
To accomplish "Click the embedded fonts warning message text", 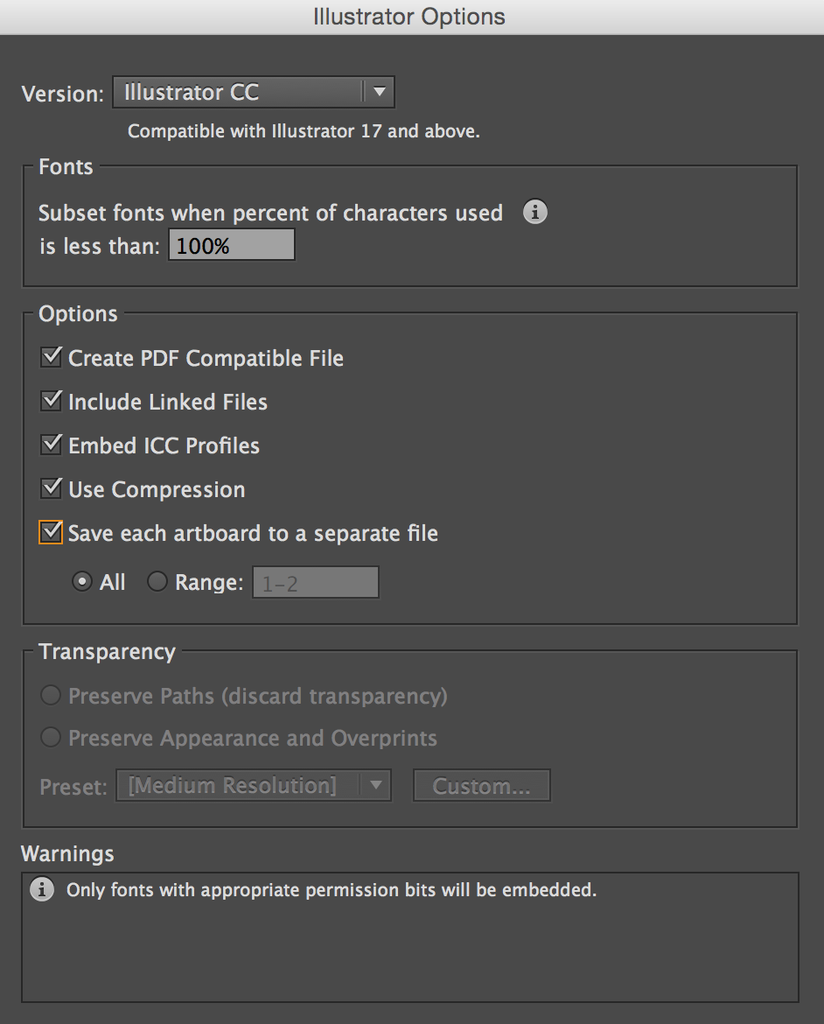I will click(331, 889).
